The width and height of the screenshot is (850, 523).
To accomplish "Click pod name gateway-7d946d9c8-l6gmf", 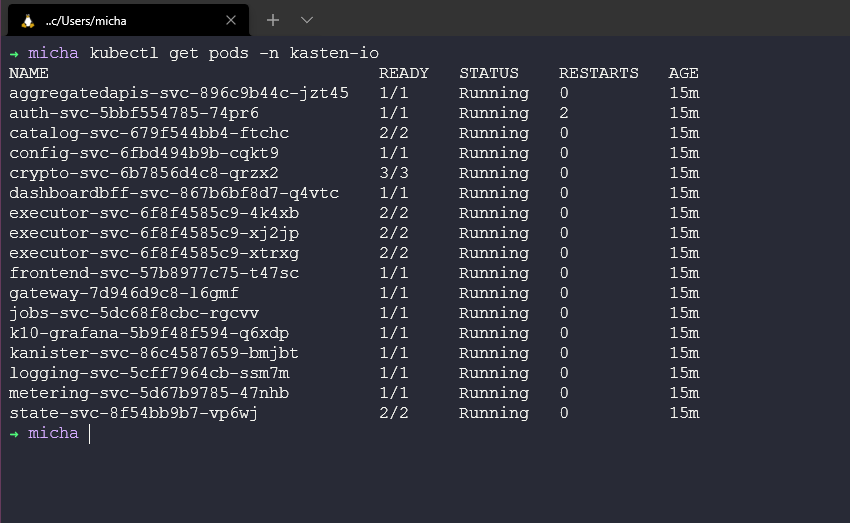I will tap(124, 293).
